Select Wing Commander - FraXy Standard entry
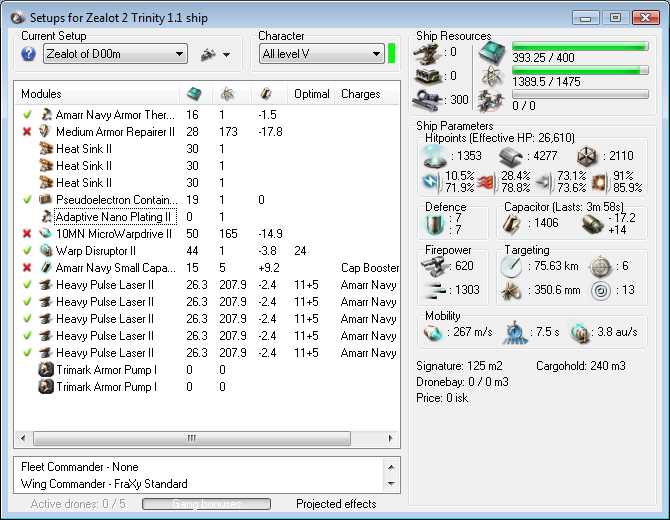 [104, 484]
